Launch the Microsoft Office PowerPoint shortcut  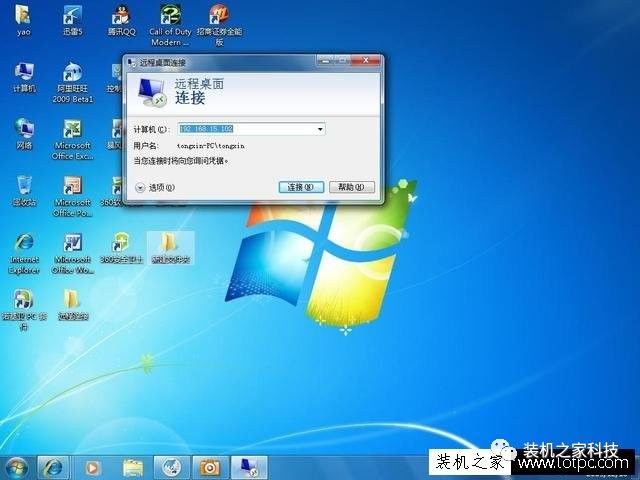pos(73,196)
